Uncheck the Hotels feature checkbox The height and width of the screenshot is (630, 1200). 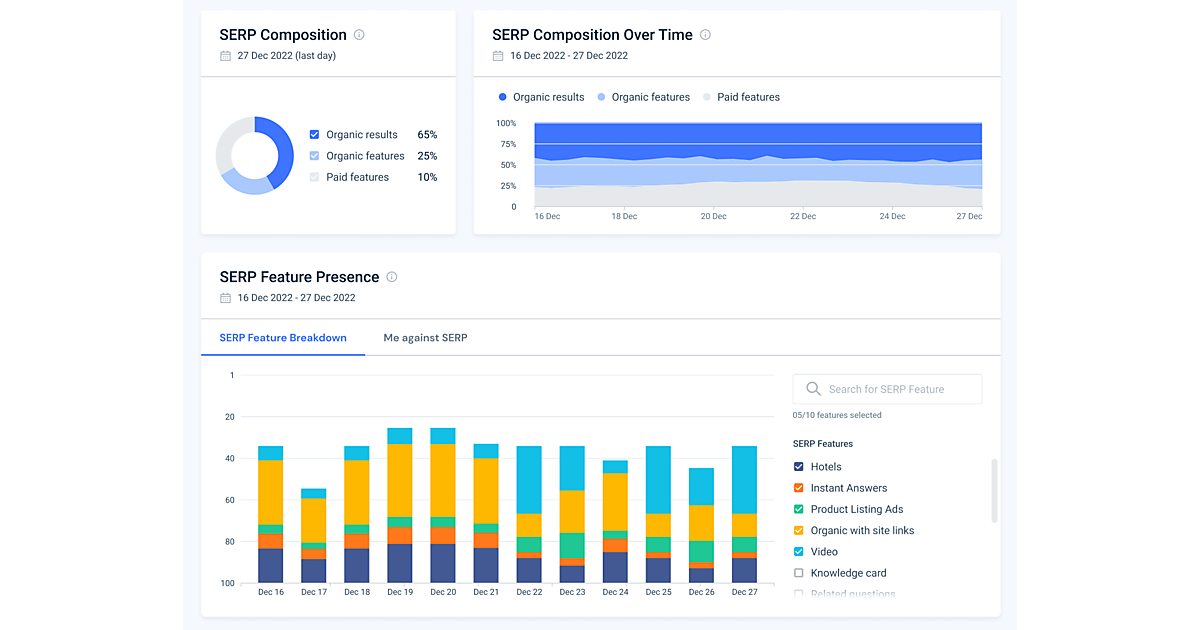[798, 467]
